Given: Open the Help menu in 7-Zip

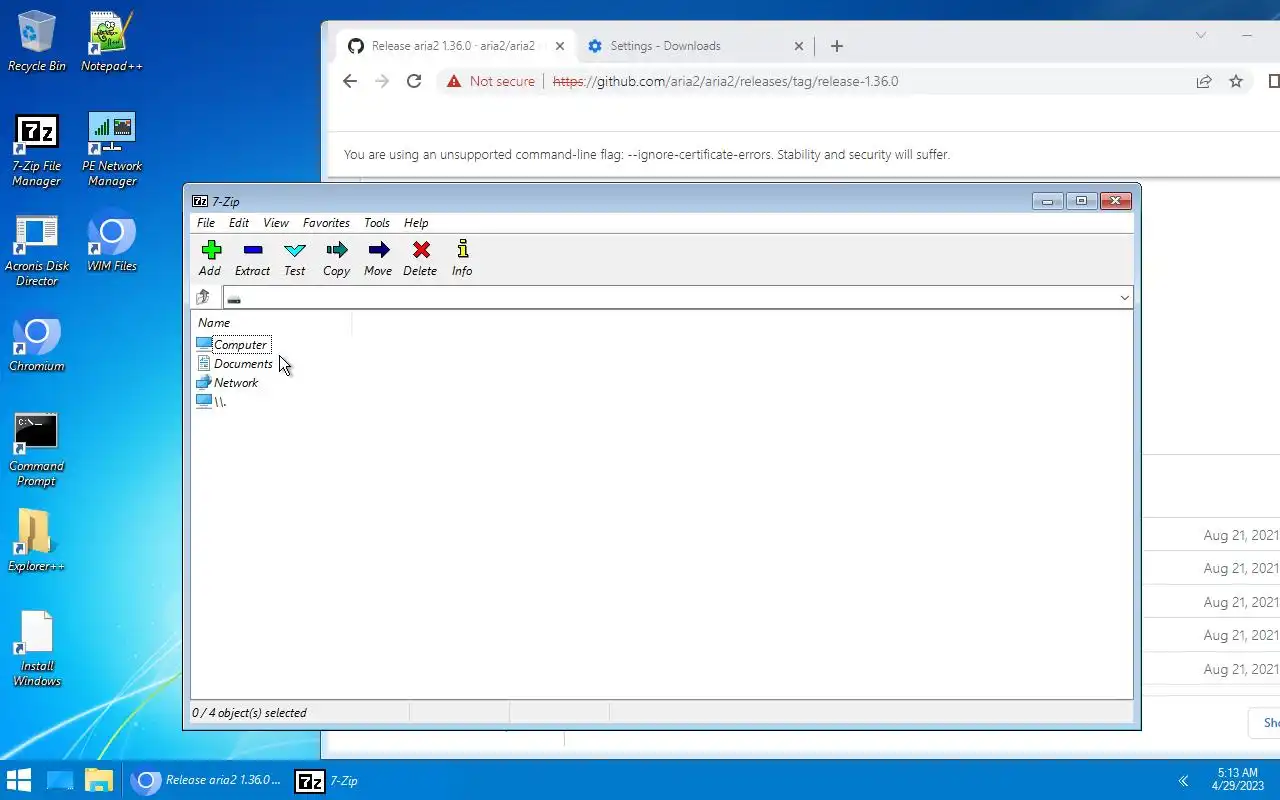Looking at the screenshot, I should tap(416, 223).
